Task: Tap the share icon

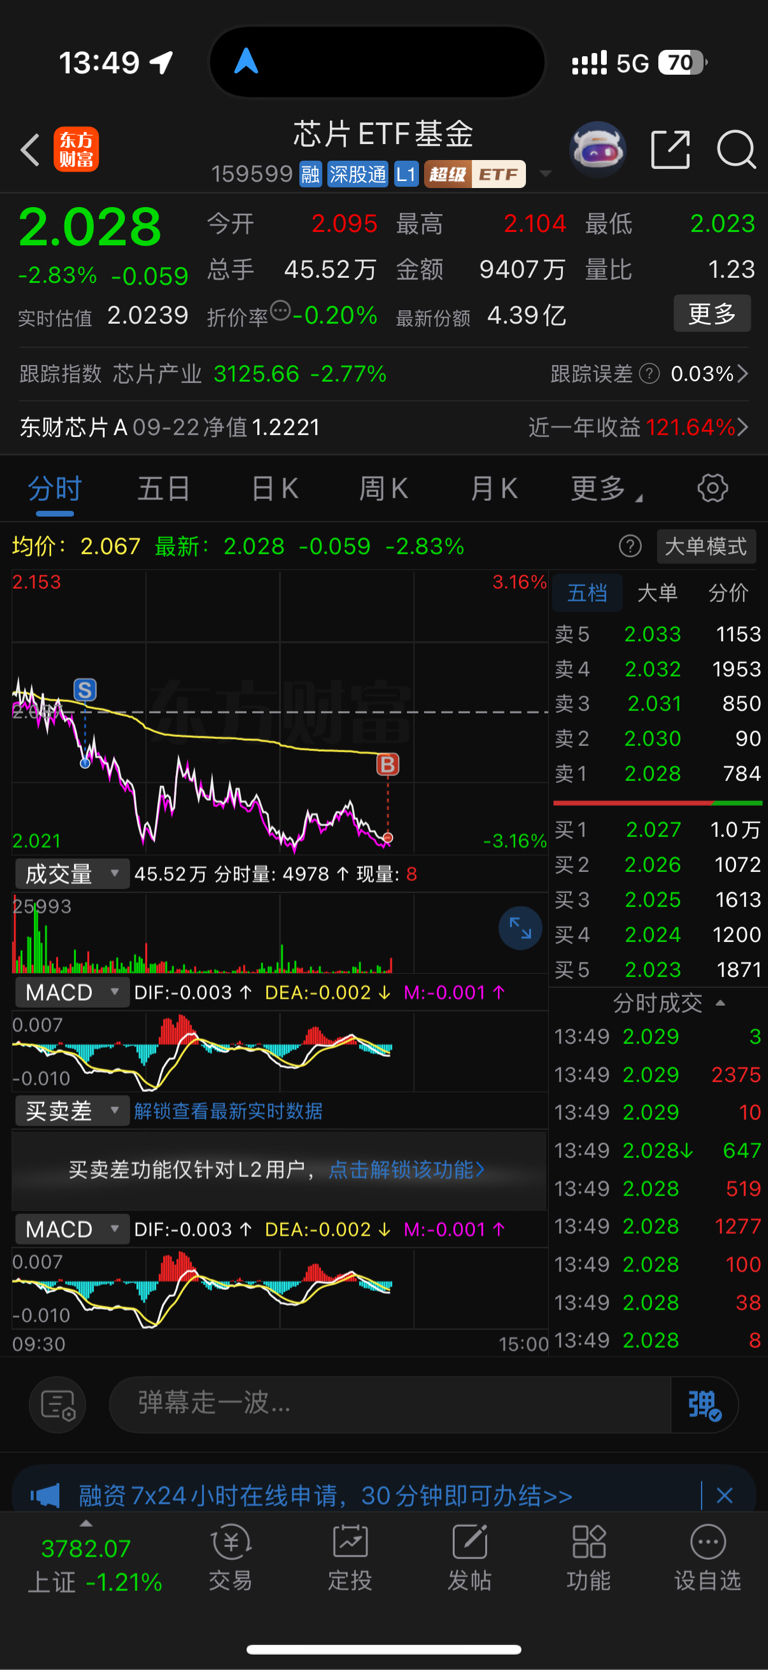Action: point(670,149)
